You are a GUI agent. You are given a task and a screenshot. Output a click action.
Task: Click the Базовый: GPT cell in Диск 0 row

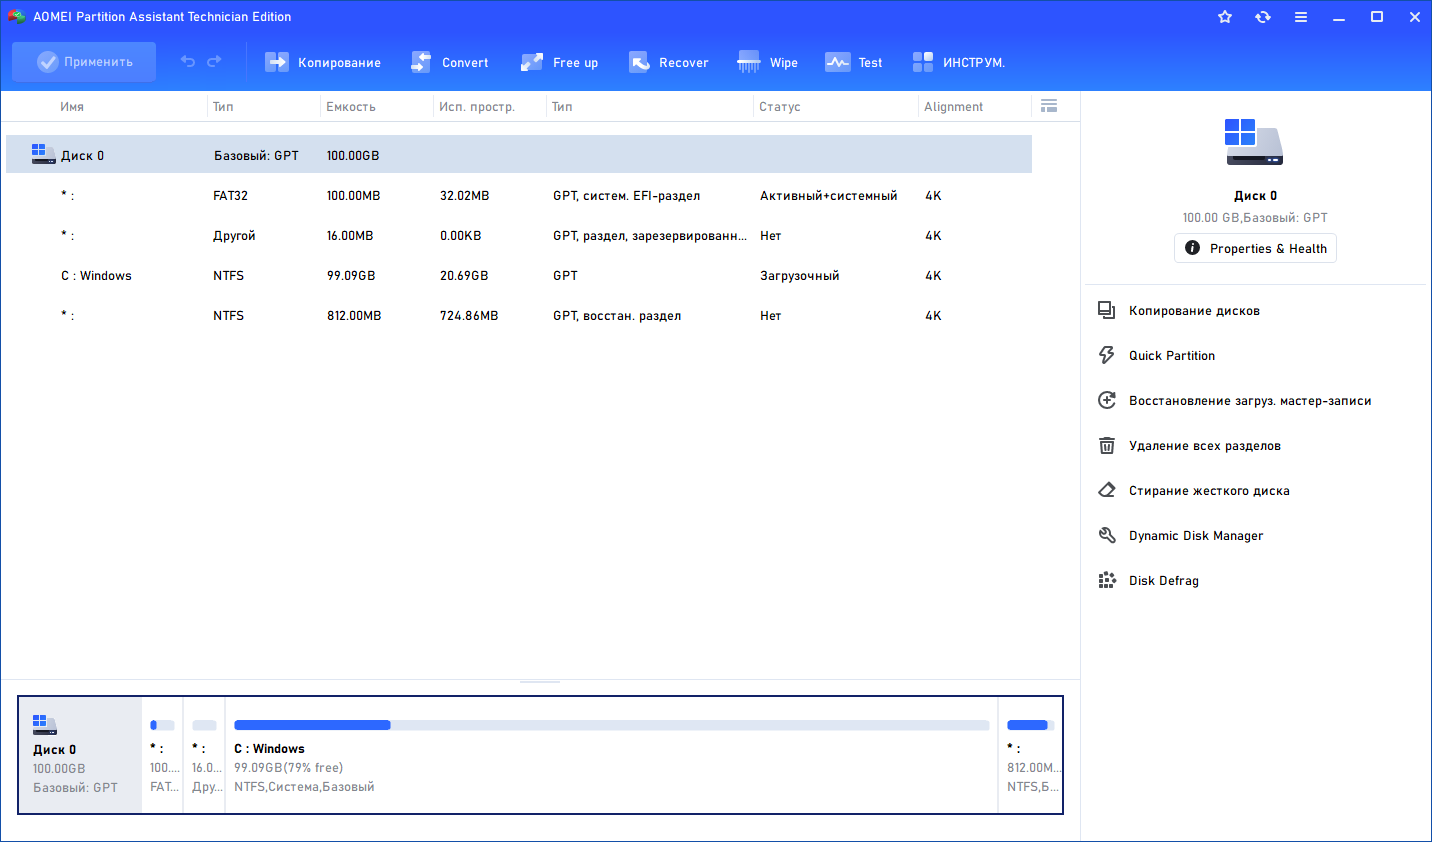coord(256,156)
